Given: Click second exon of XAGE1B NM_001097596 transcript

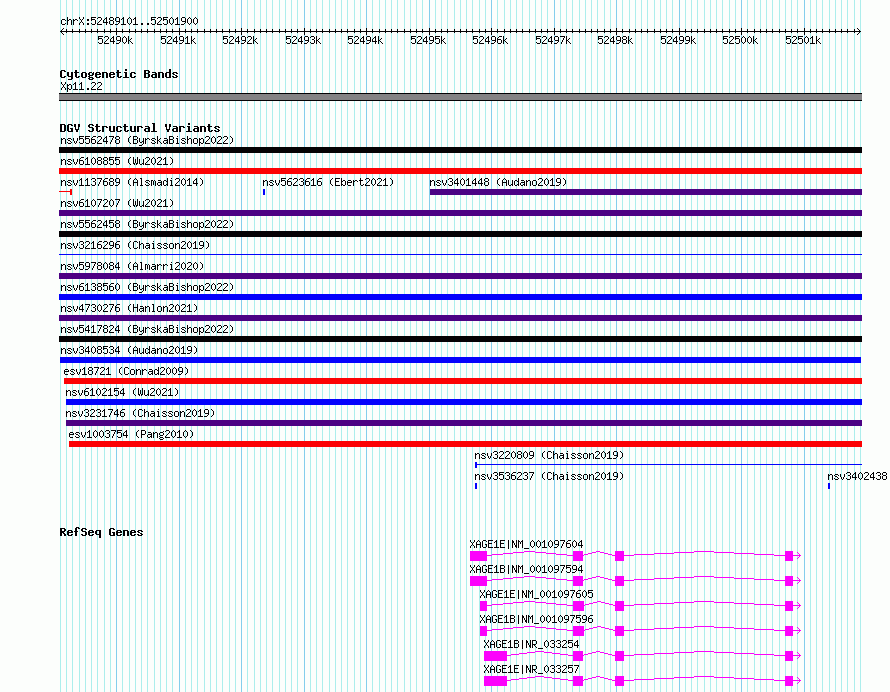Looking at the screenshot, I should coord(578,631).
